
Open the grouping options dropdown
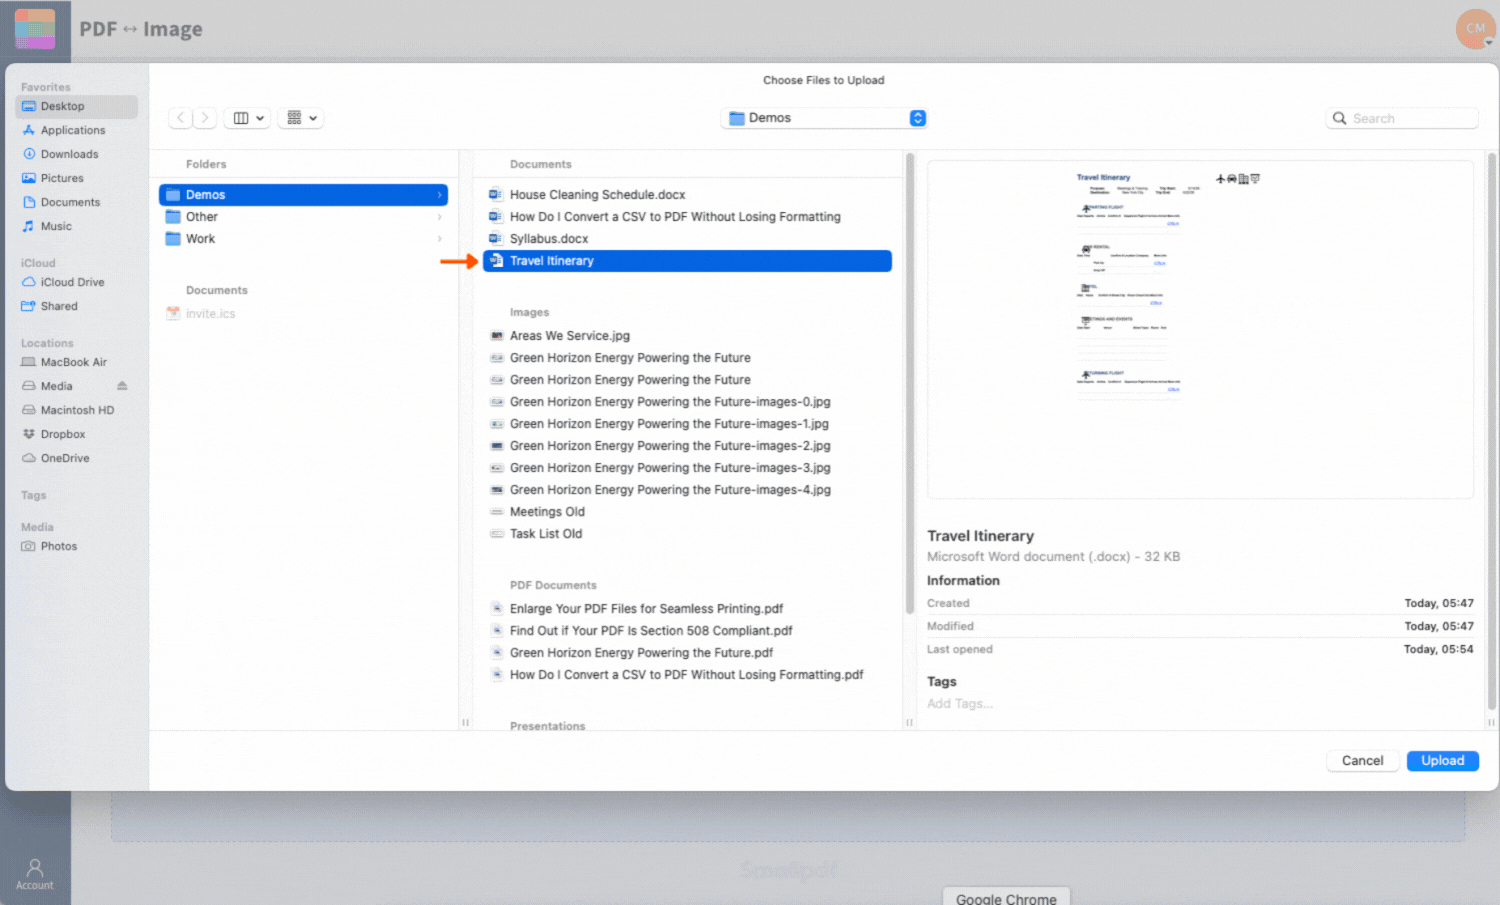pos(300,117)
